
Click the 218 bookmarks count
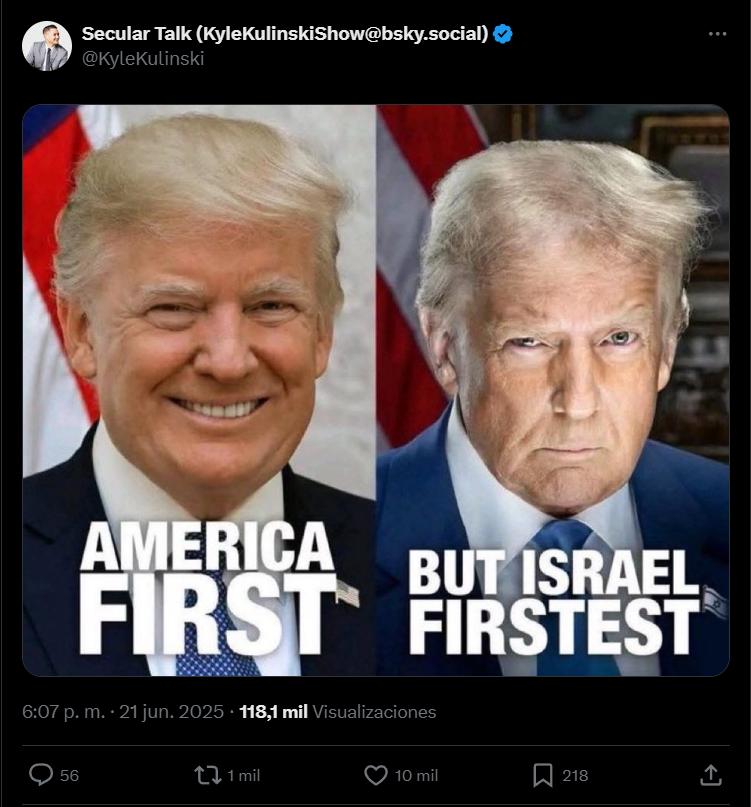pyautogui.click(x=575, y=776)
